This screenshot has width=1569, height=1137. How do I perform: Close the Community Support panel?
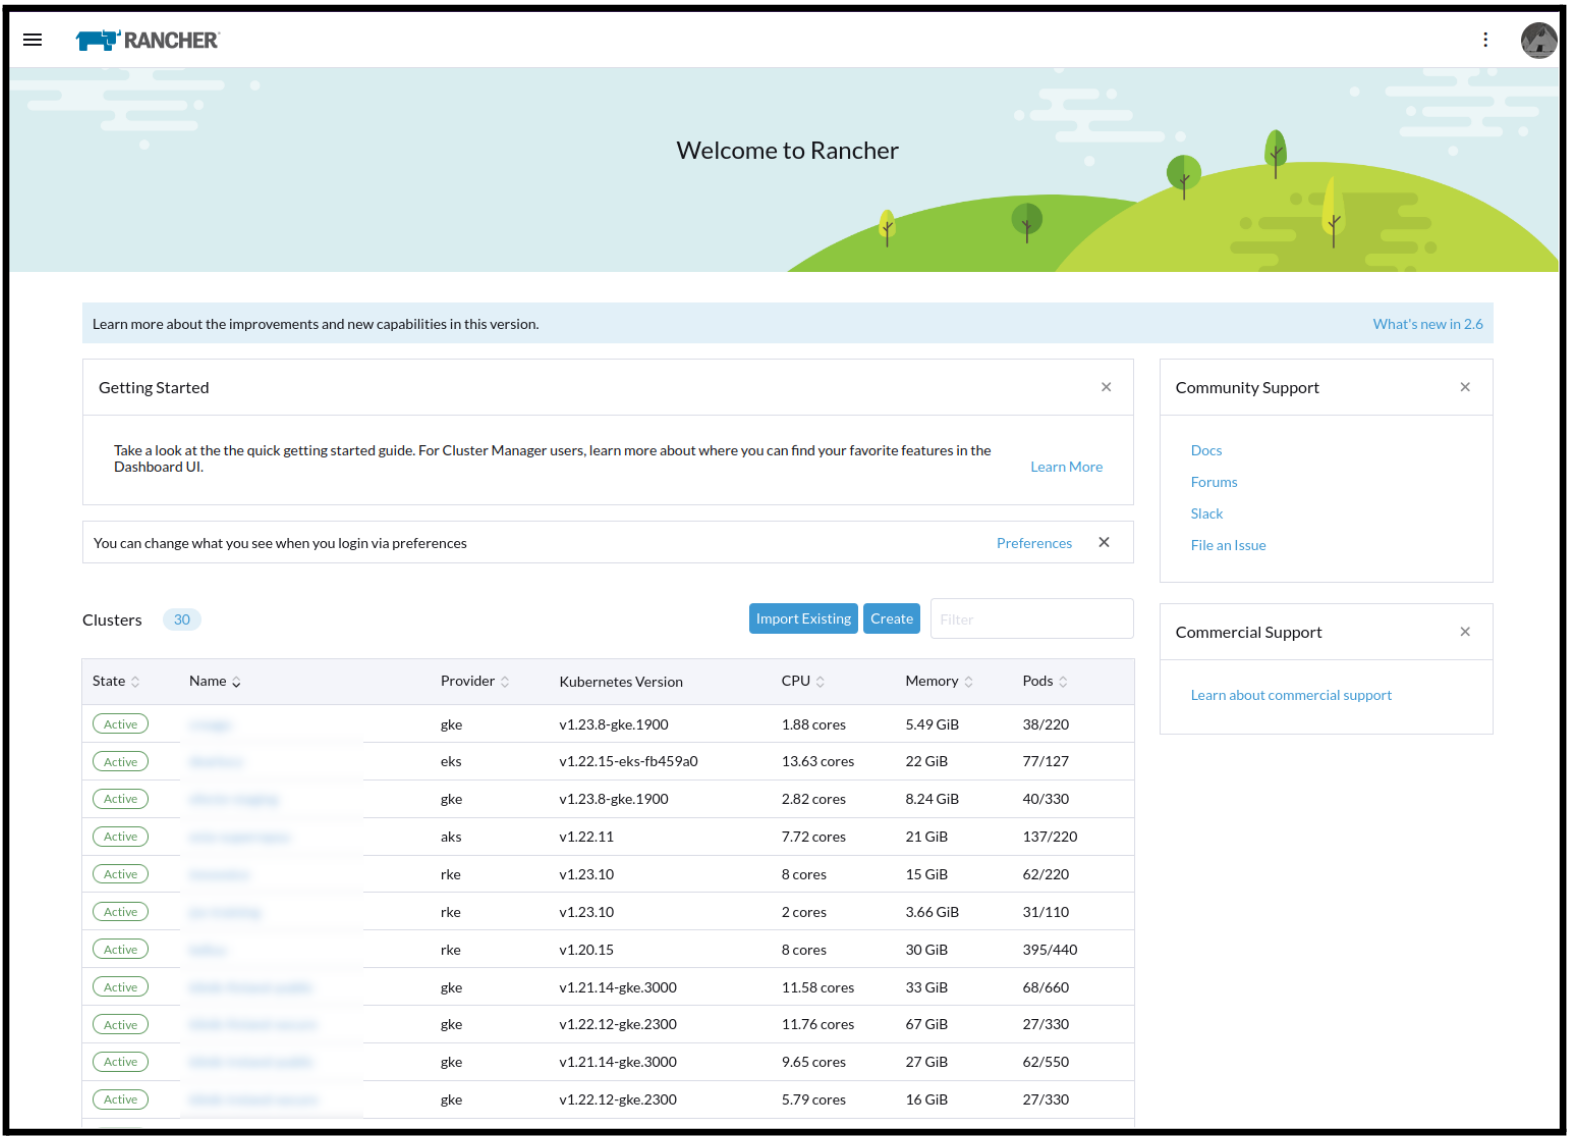pyautogui.click(x=1465, y=387)
